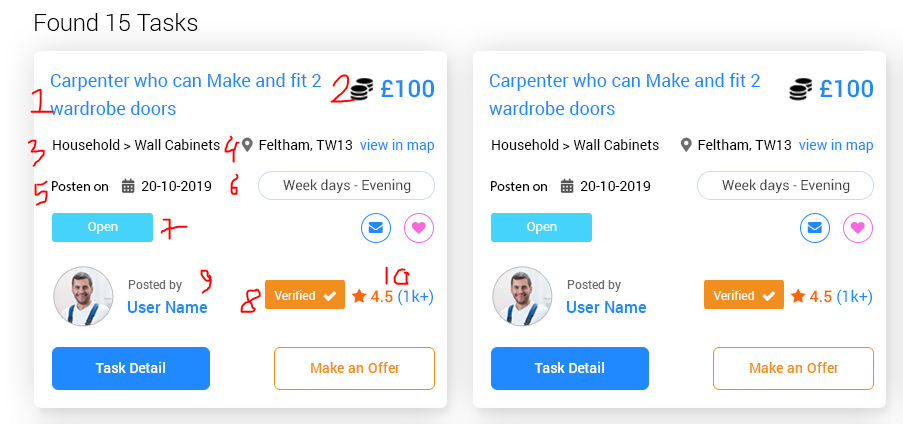Click the calendar icon on first card
This screenshot has width=903, height=424.
[128, 186]
